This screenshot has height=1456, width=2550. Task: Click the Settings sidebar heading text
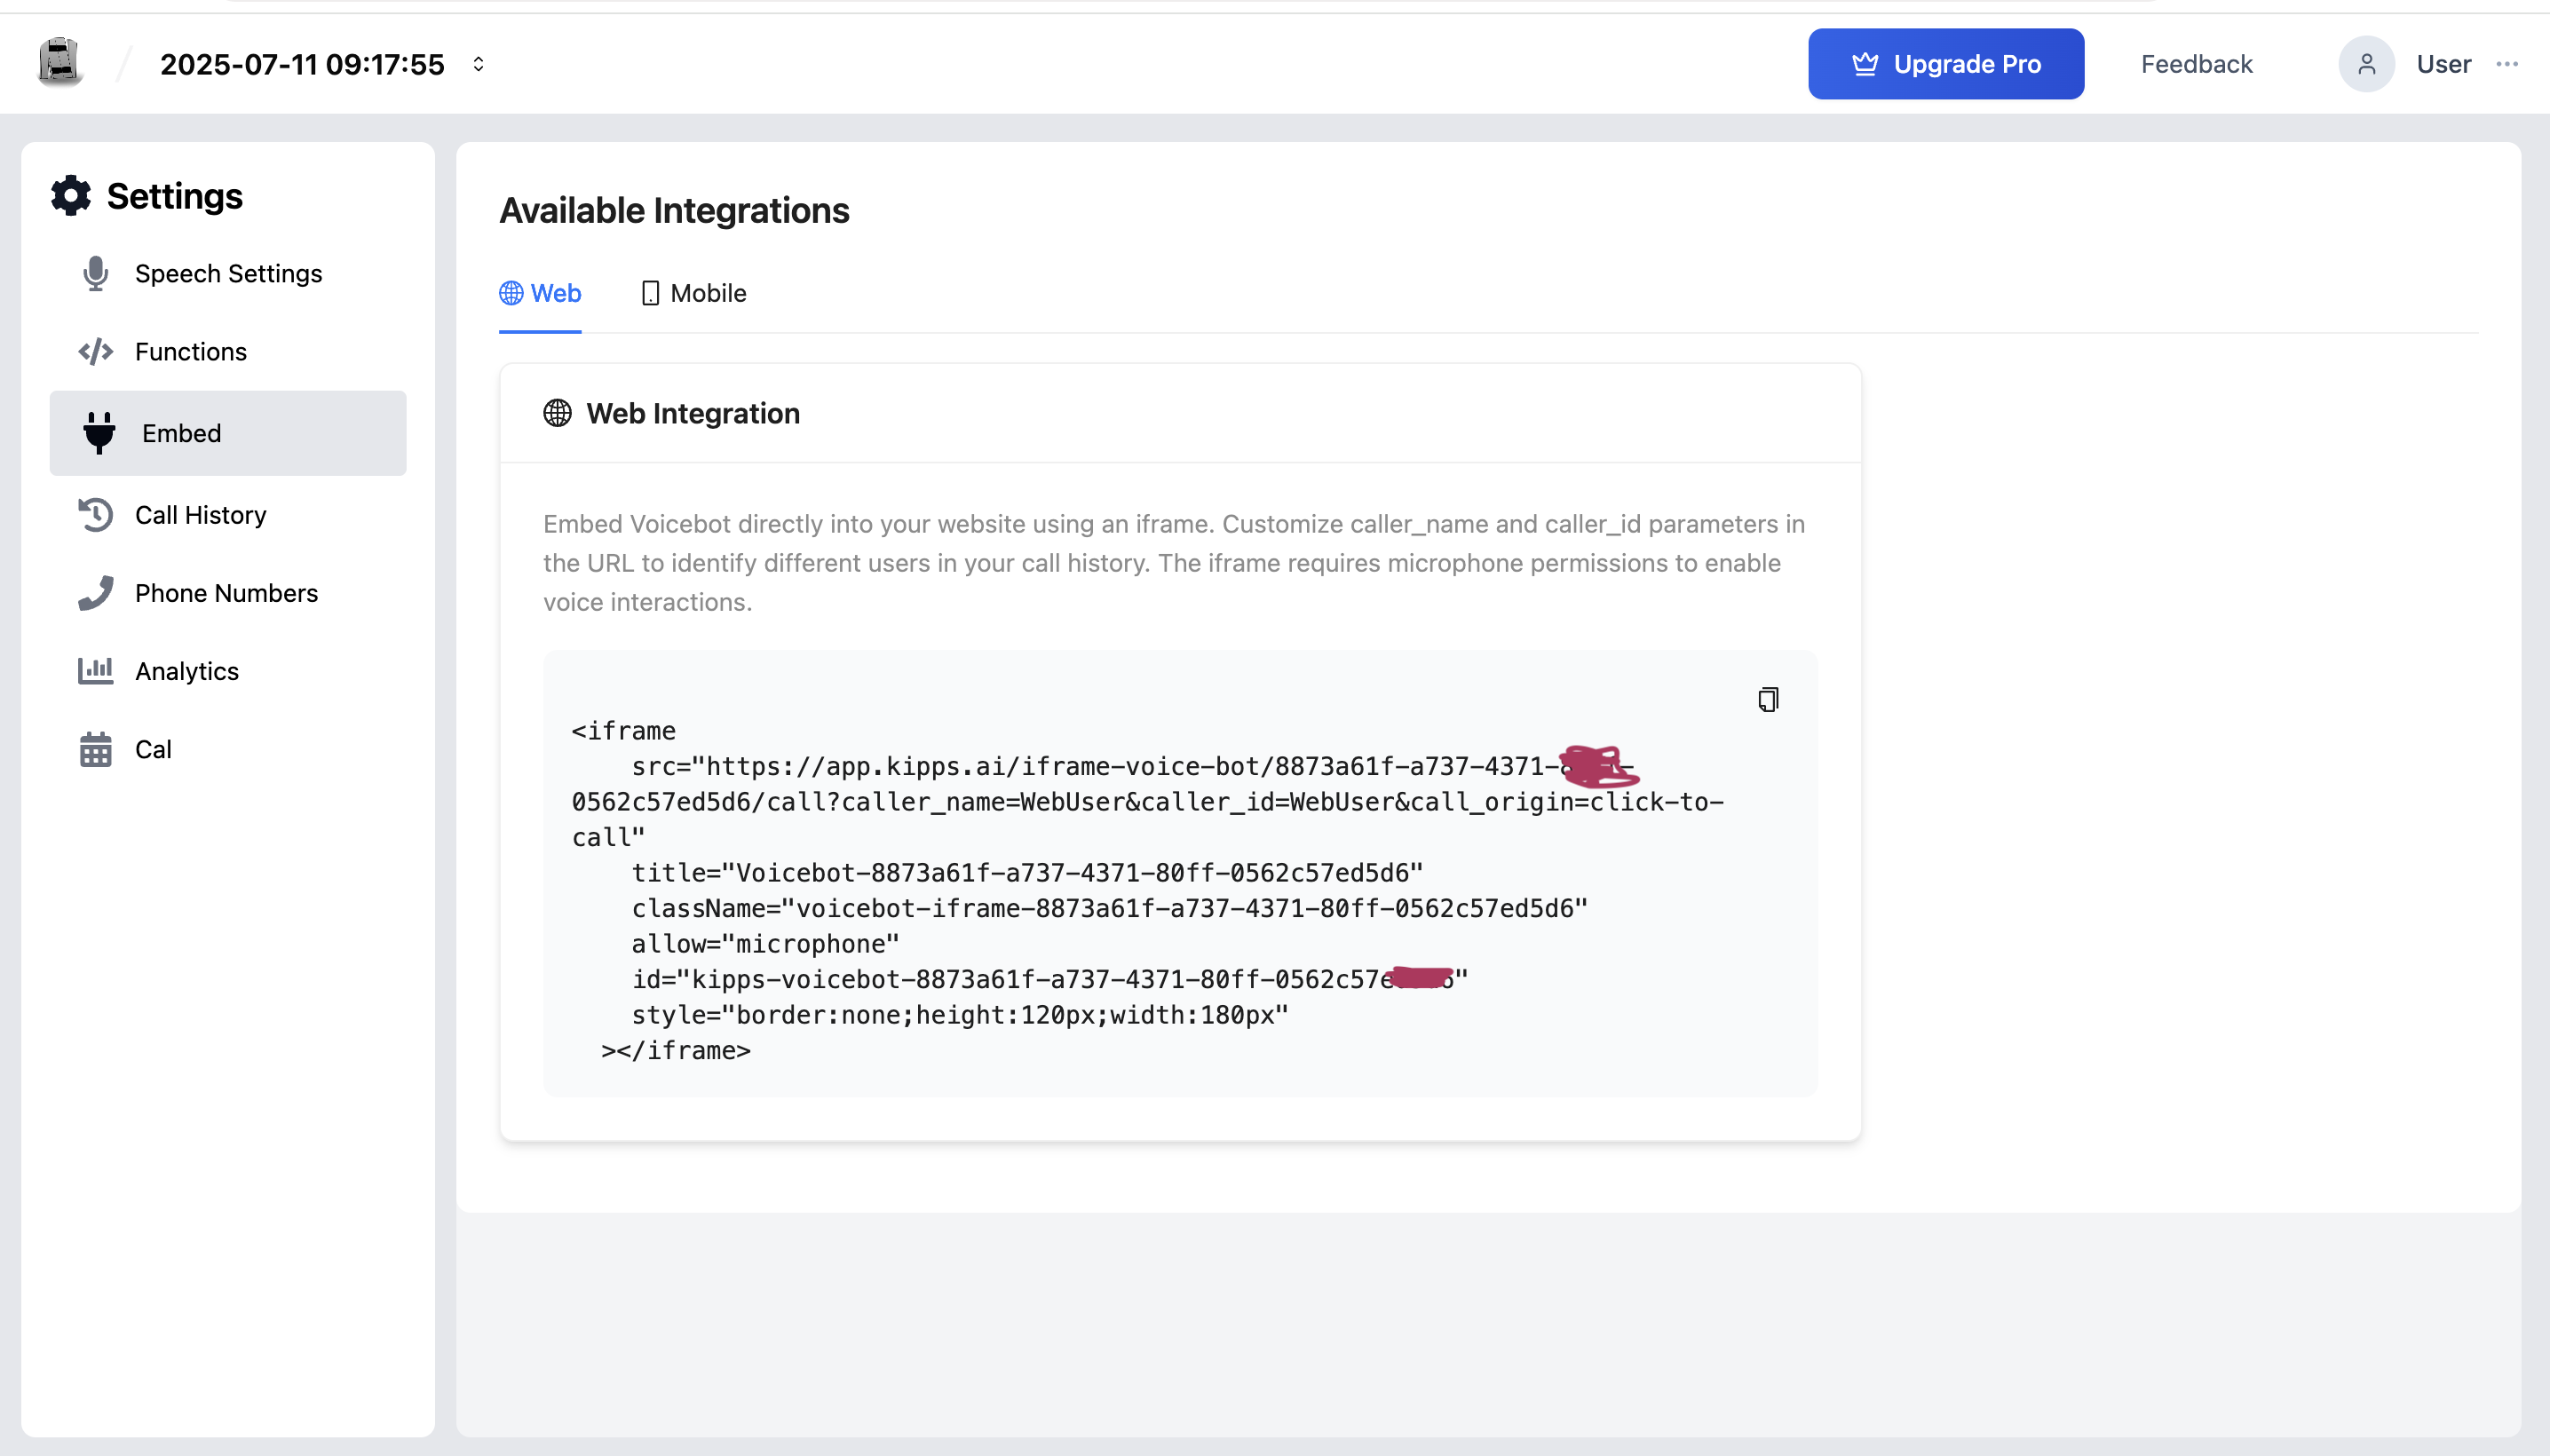tap(175, 196)
